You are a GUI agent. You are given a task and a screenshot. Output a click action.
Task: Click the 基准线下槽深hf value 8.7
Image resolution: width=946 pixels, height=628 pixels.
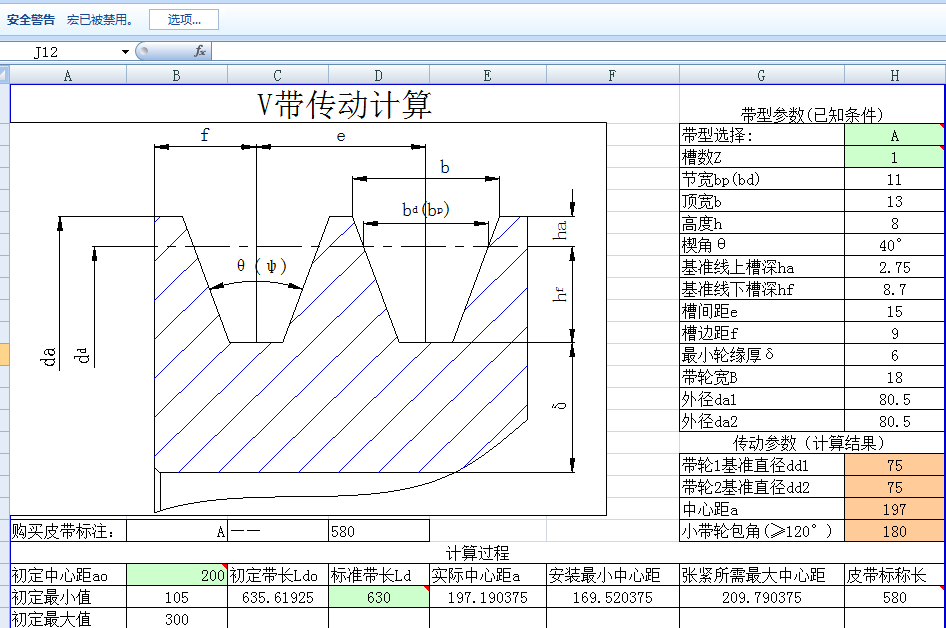click(x=895, y=290)
